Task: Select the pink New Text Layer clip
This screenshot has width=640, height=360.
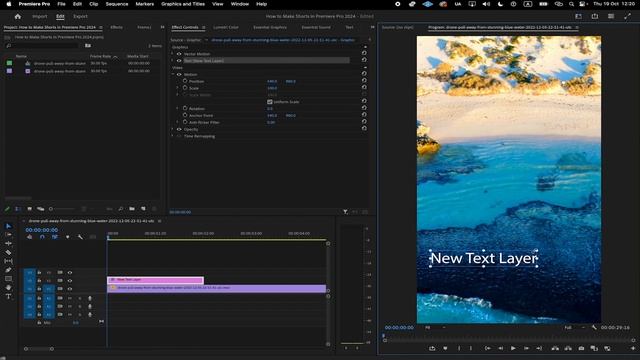Action: pos(156,280)
